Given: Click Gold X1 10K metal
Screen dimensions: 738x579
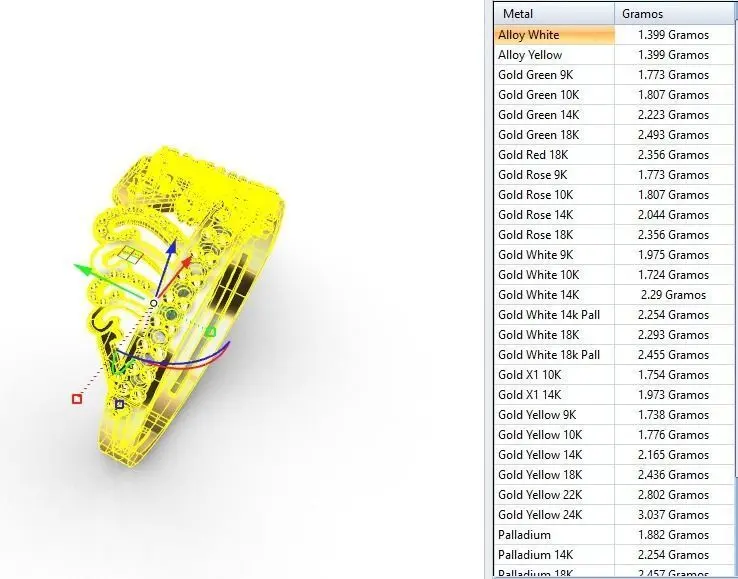Looking at the screenshot, I should (615, 375).
